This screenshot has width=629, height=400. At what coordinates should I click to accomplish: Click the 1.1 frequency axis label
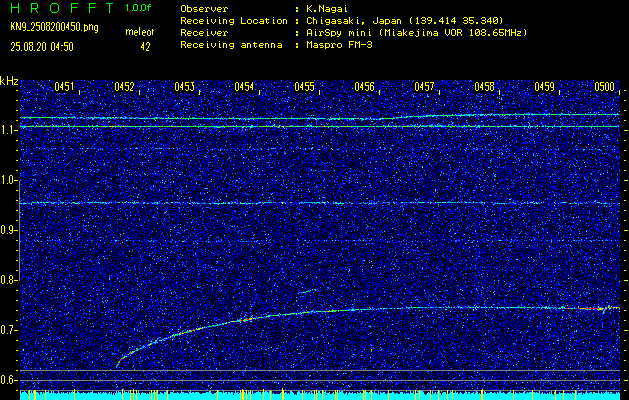(9, 130)
